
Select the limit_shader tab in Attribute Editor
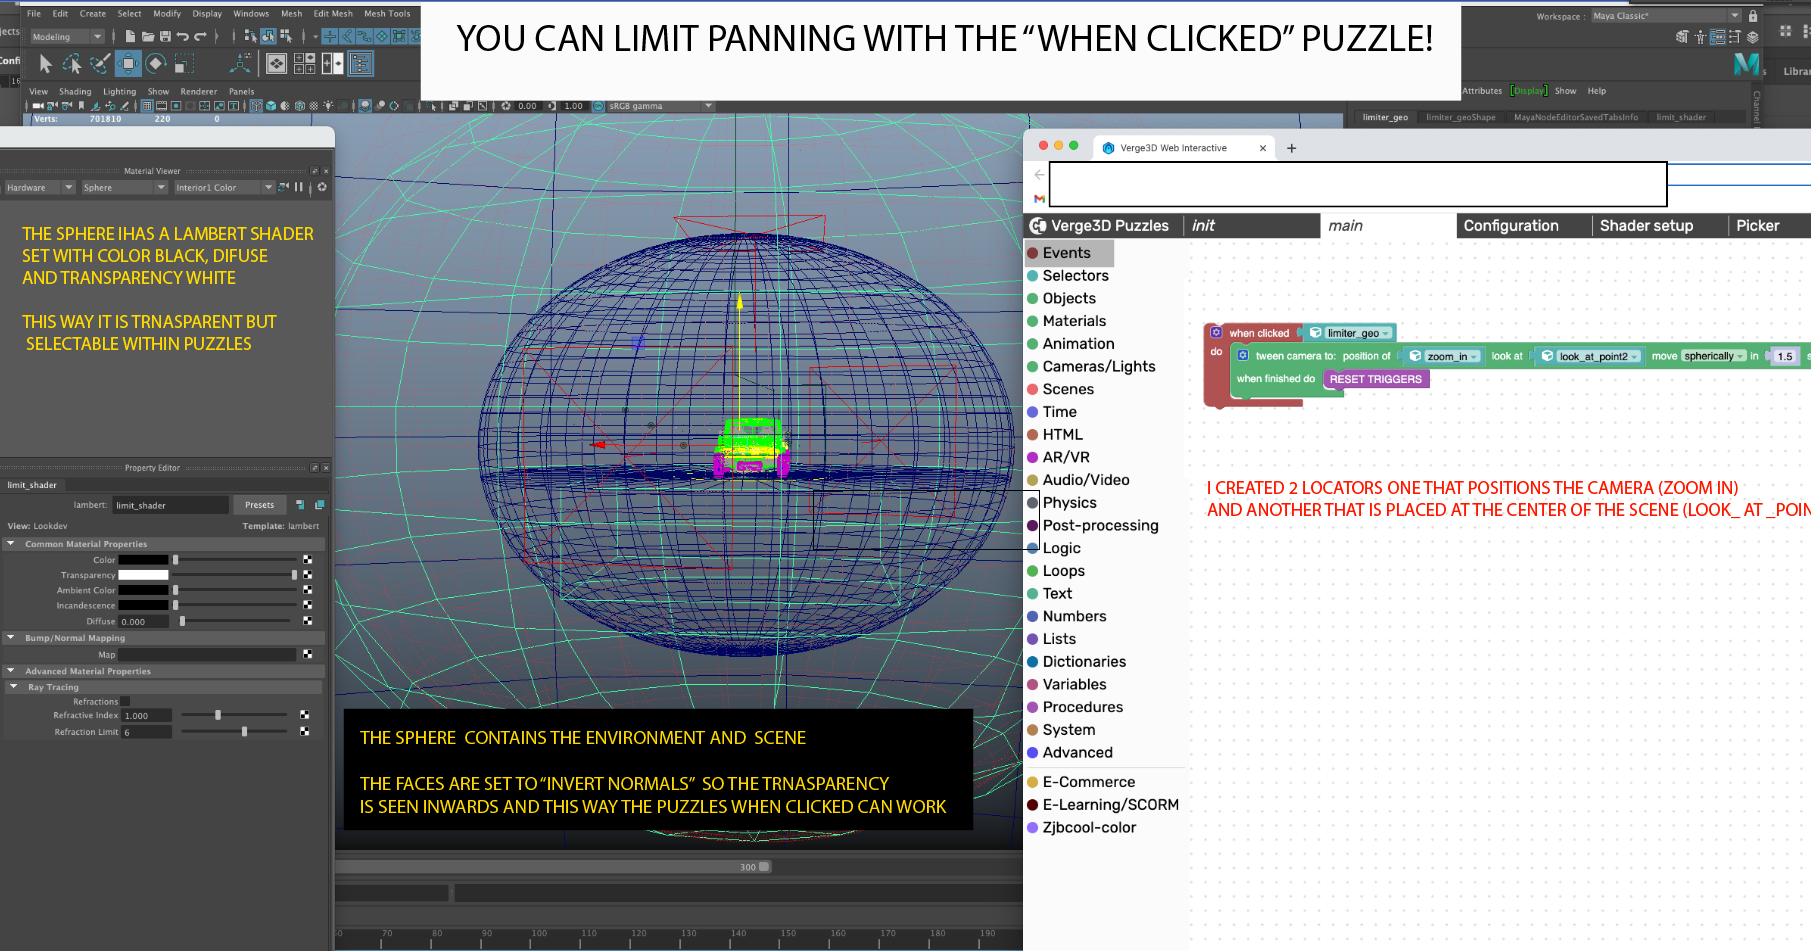[1681, 117]
